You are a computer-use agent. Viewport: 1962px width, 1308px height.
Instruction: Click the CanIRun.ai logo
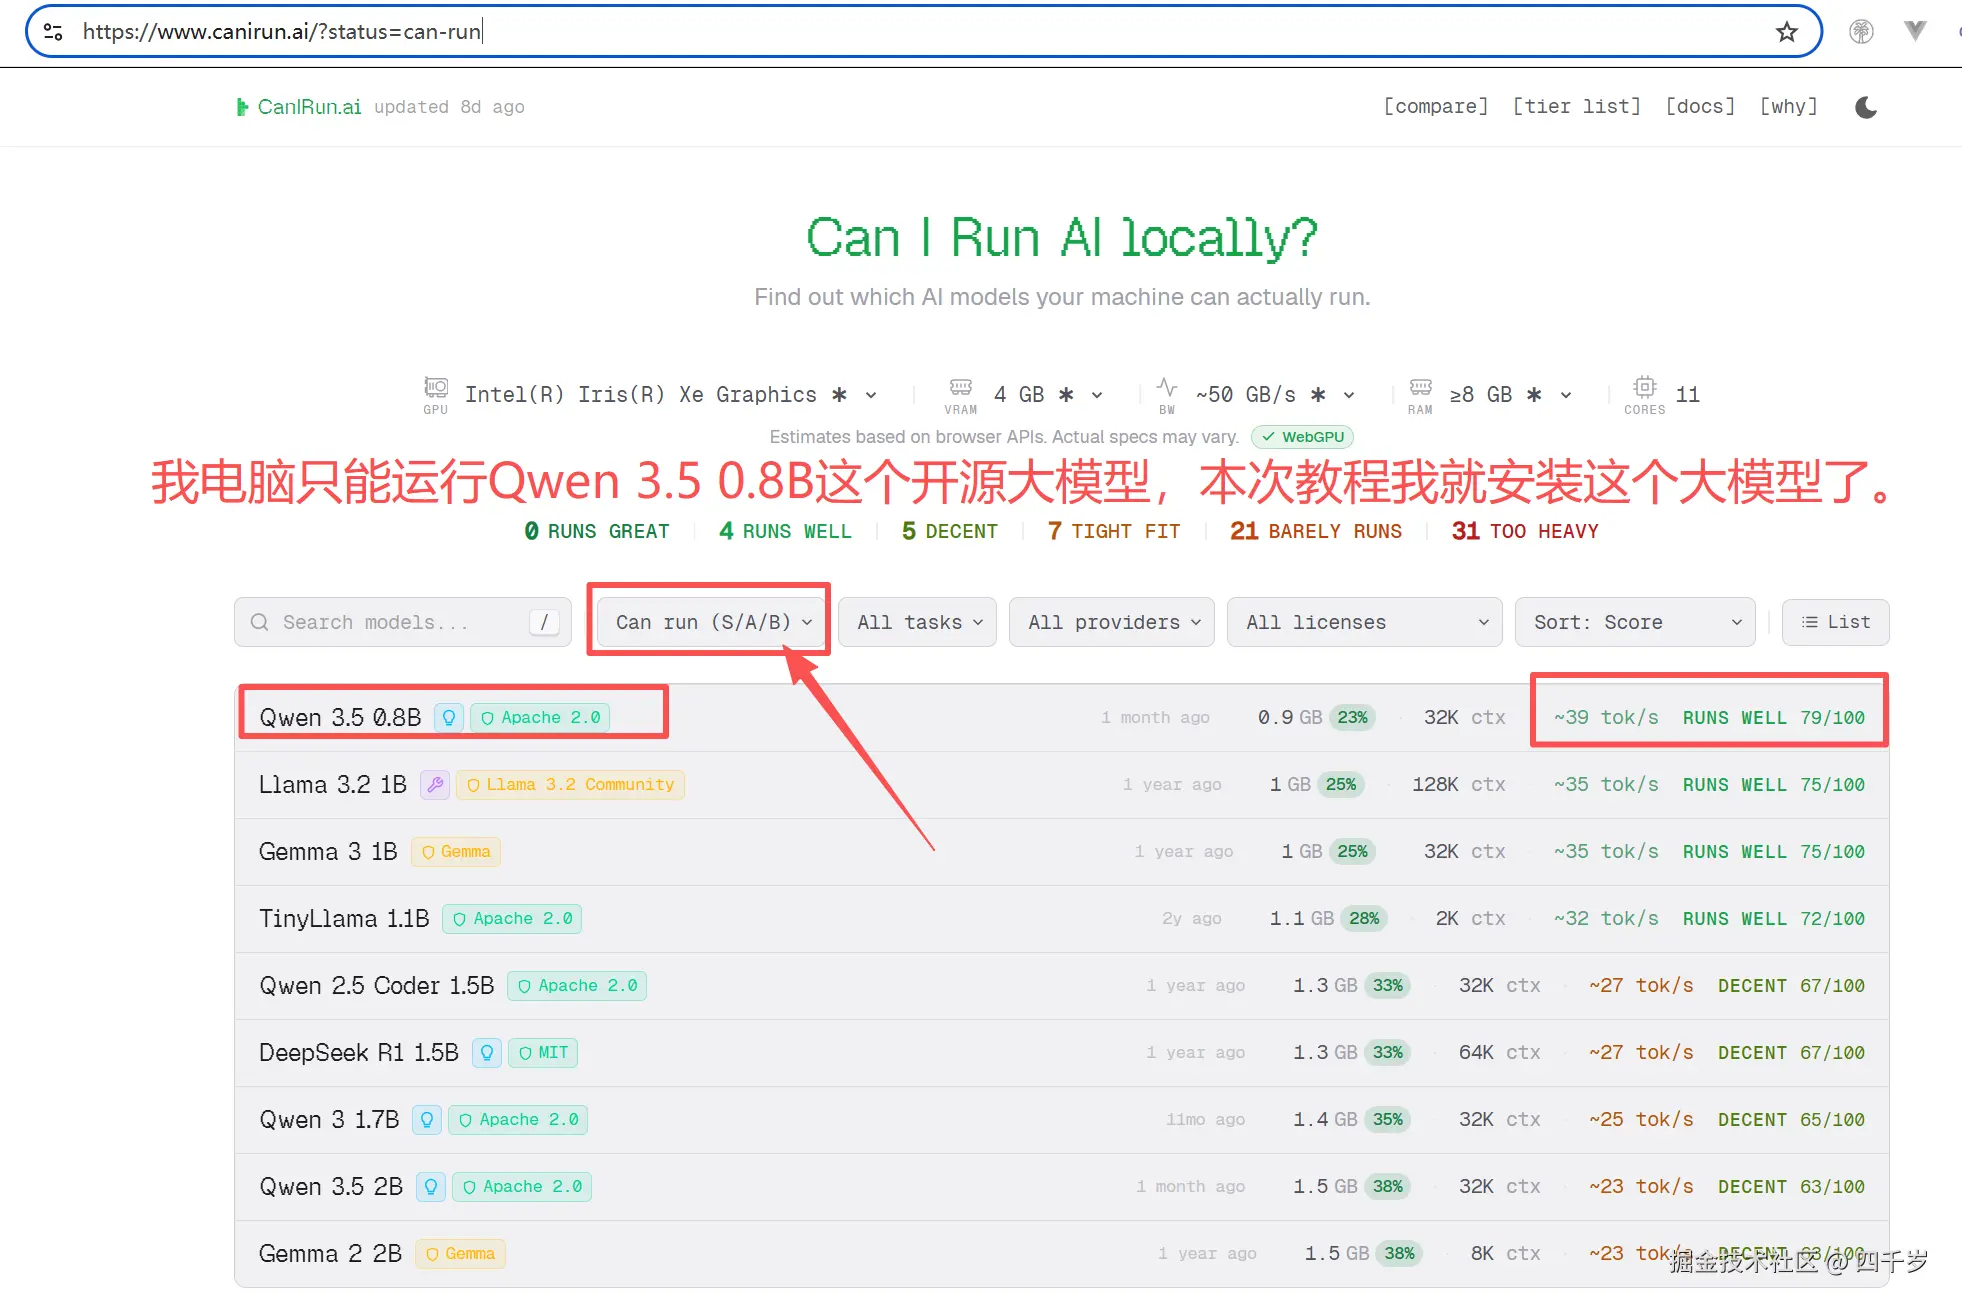click(x=299, y=107)
